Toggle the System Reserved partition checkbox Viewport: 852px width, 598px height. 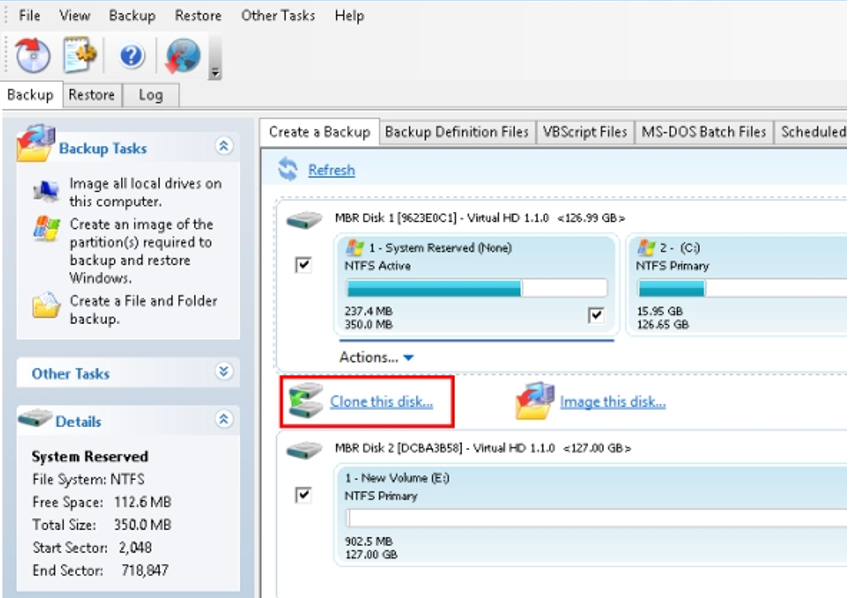(596, 314)
